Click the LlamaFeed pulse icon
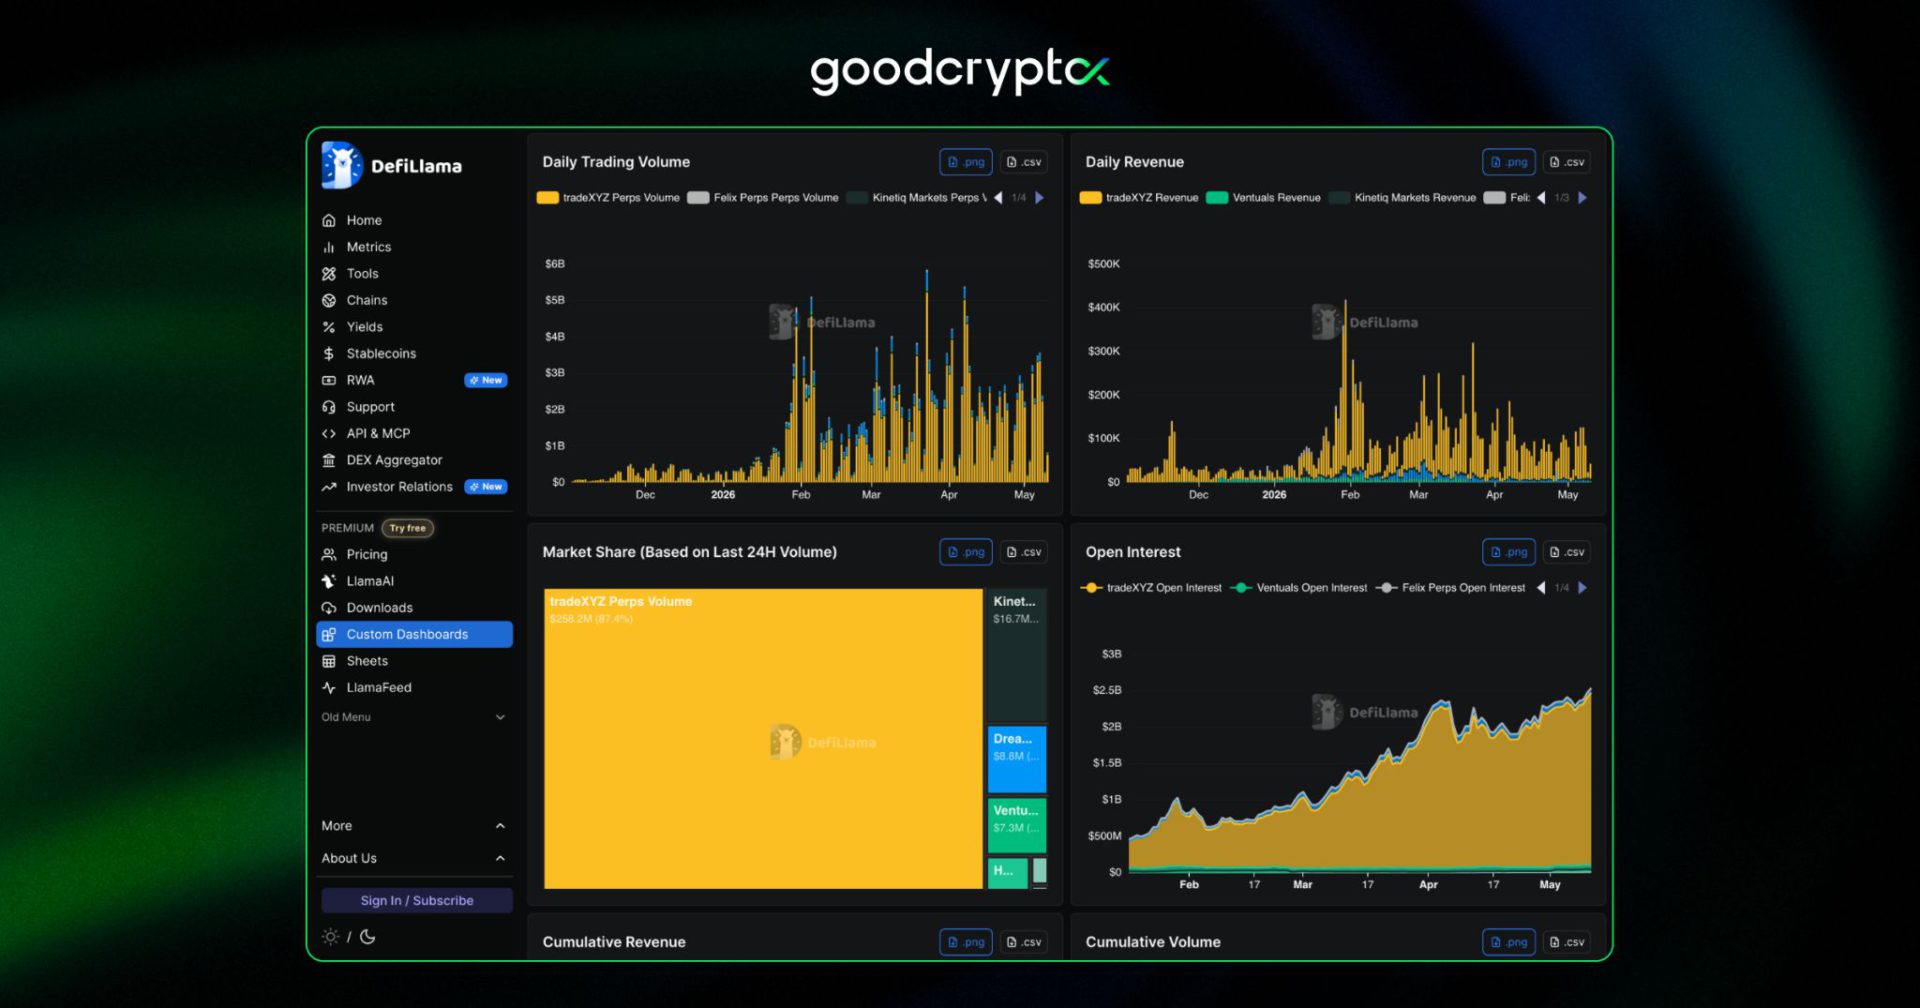The height and width of the screenshot is (1008, 1920). click(329, 687)
